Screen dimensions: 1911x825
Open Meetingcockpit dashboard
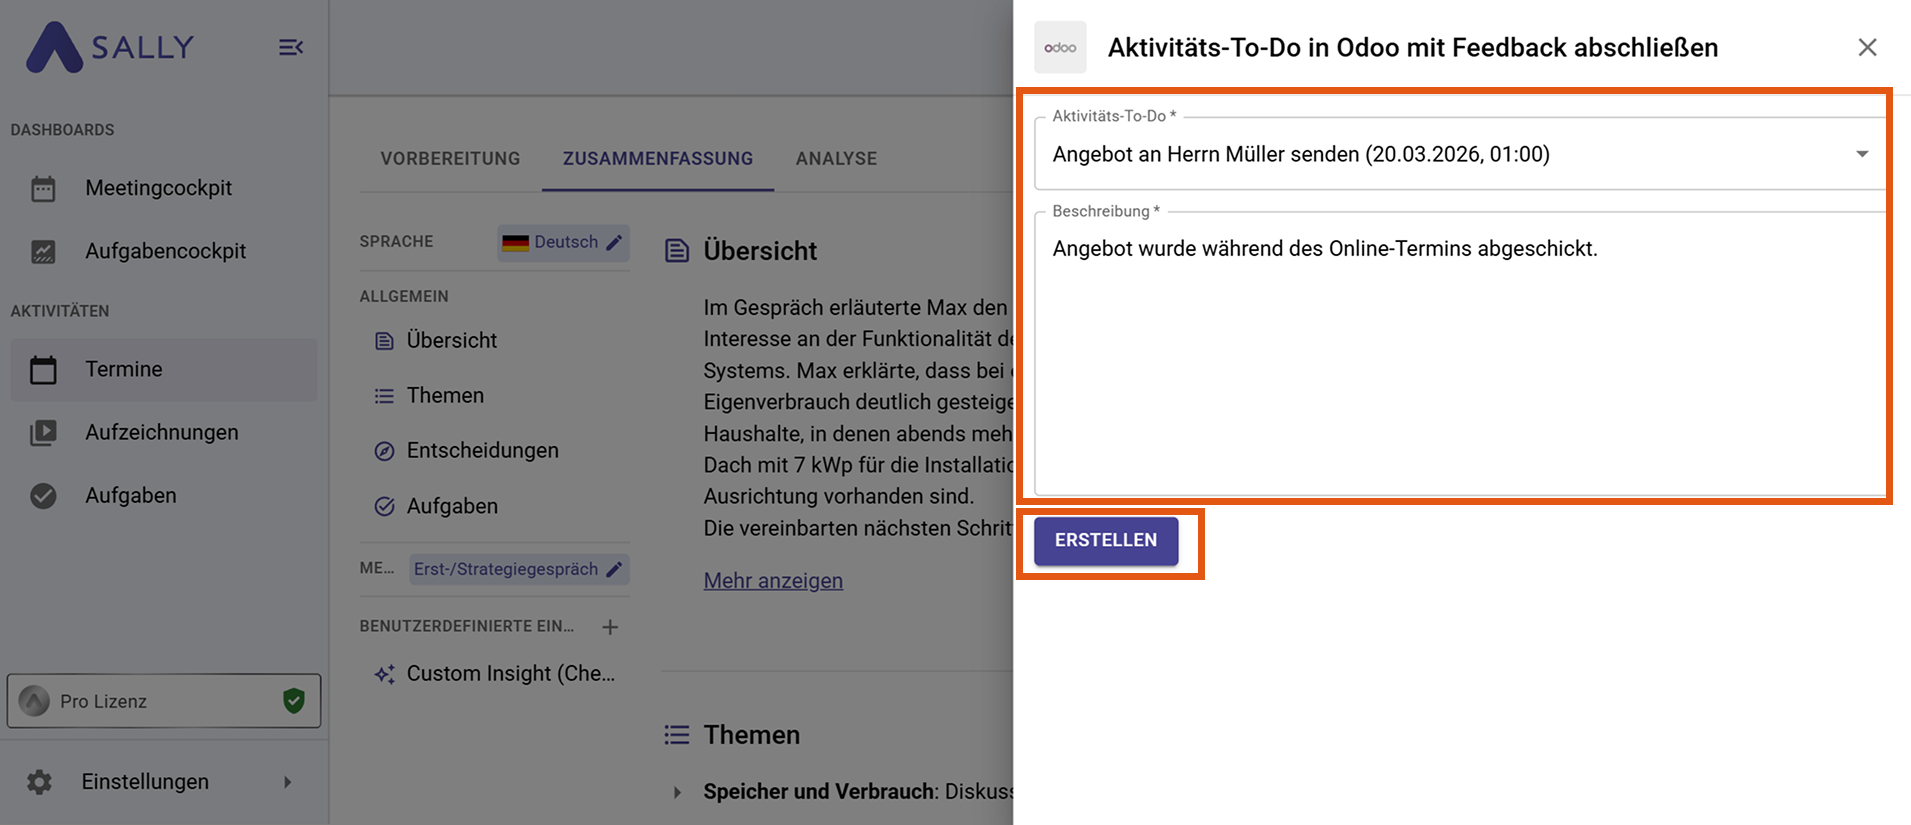158,188
